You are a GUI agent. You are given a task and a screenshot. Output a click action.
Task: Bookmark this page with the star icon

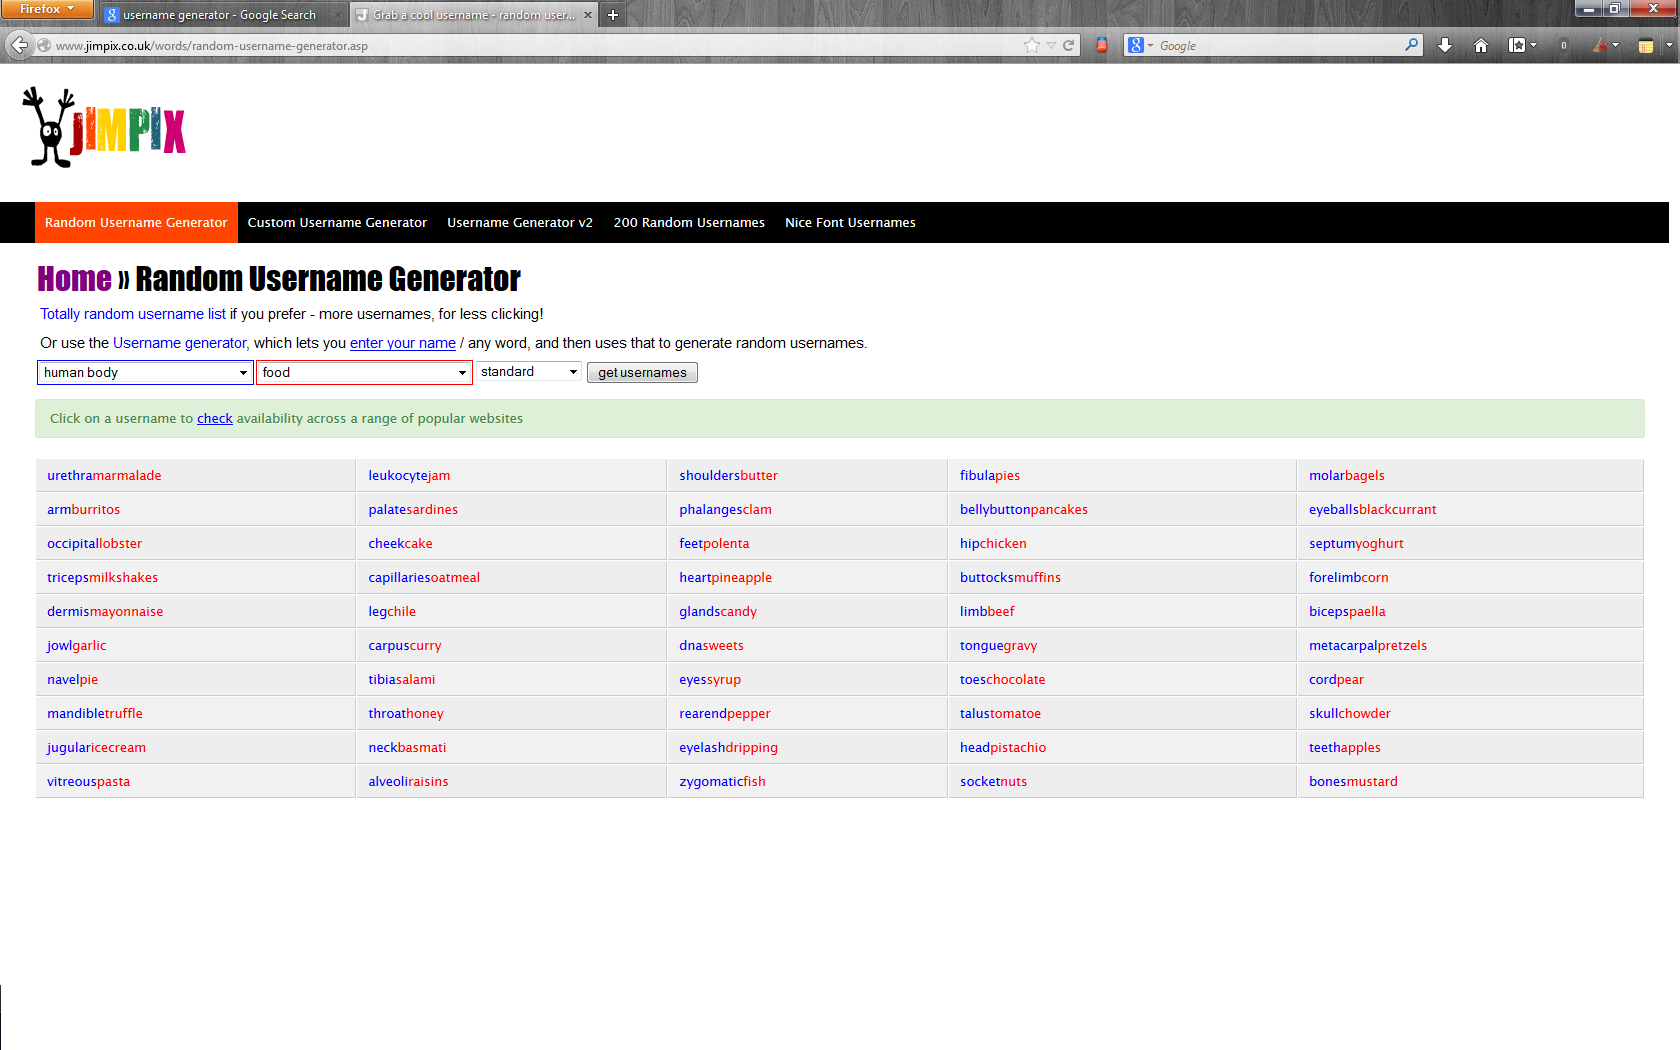1032,45
